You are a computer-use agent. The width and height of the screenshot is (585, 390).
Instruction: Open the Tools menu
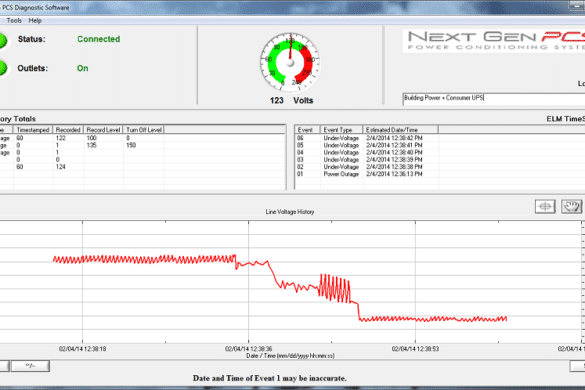[14, 21]
